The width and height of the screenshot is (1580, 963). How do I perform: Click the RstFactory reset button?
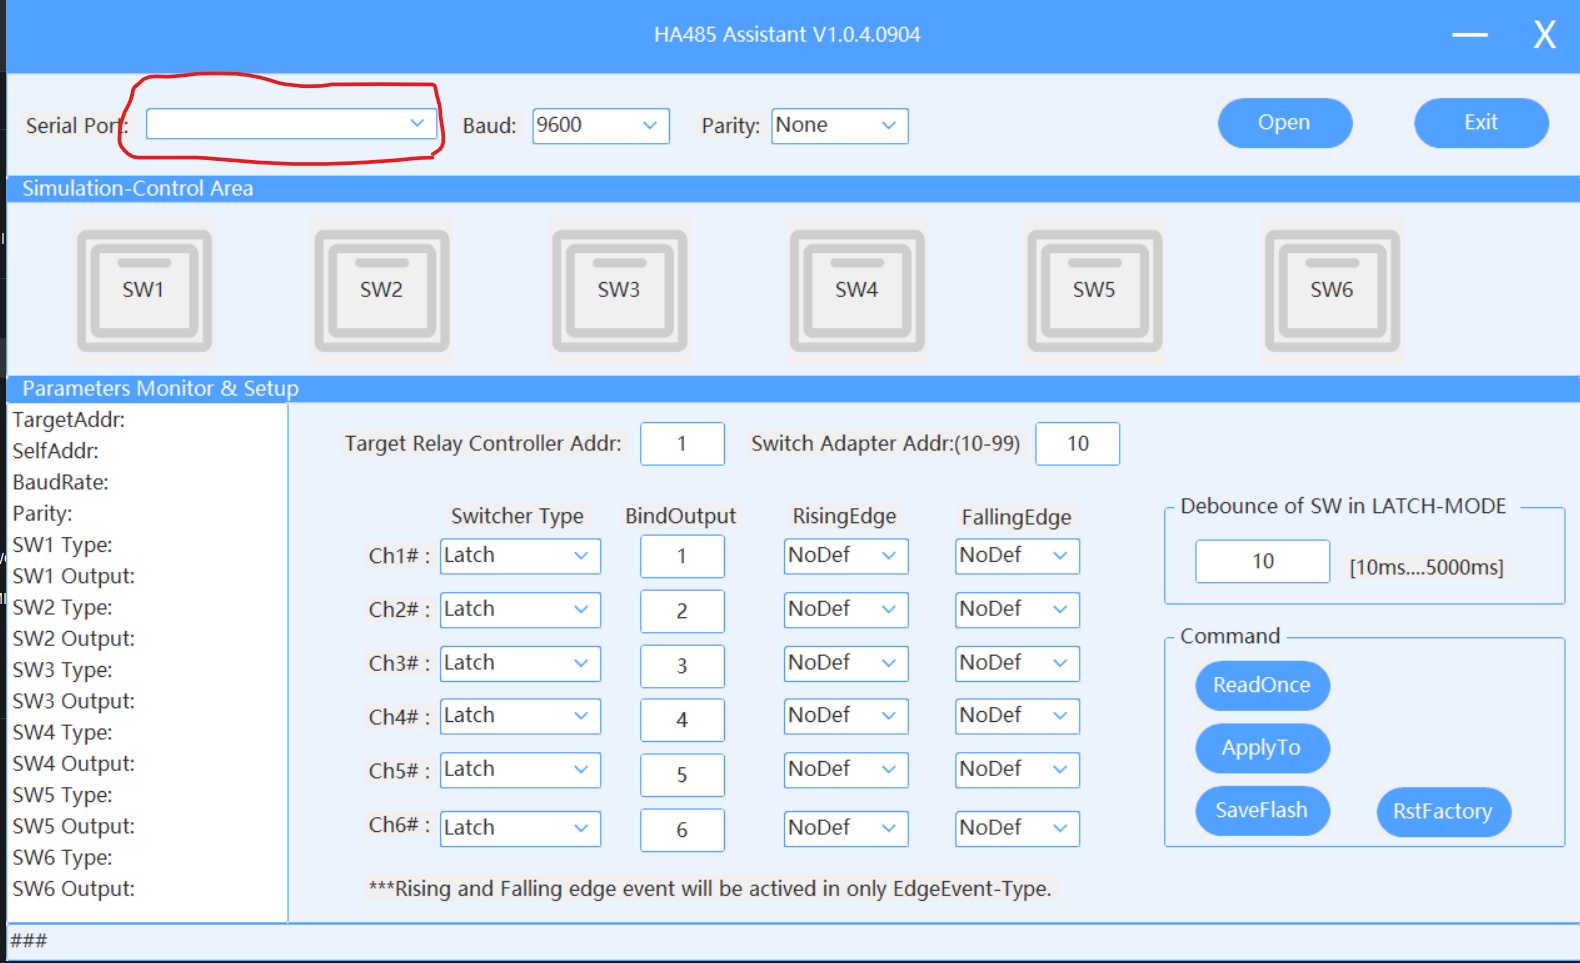(1442, 812)
